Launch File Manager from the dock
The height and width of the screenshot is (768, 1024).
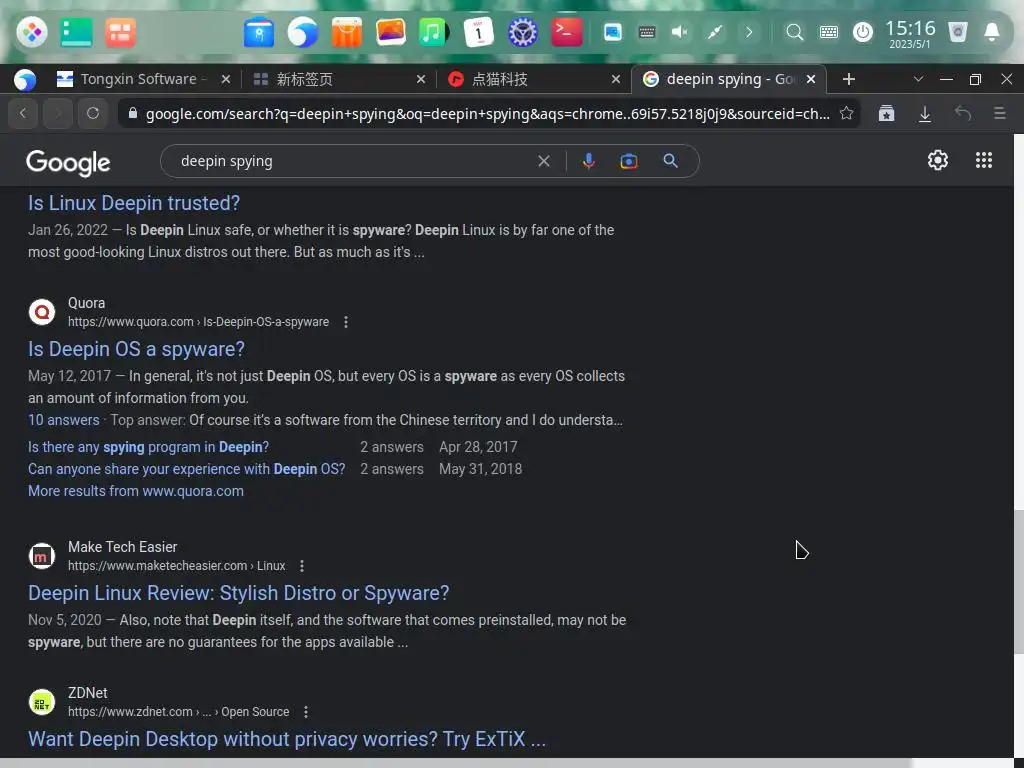(x=259, y=32)
